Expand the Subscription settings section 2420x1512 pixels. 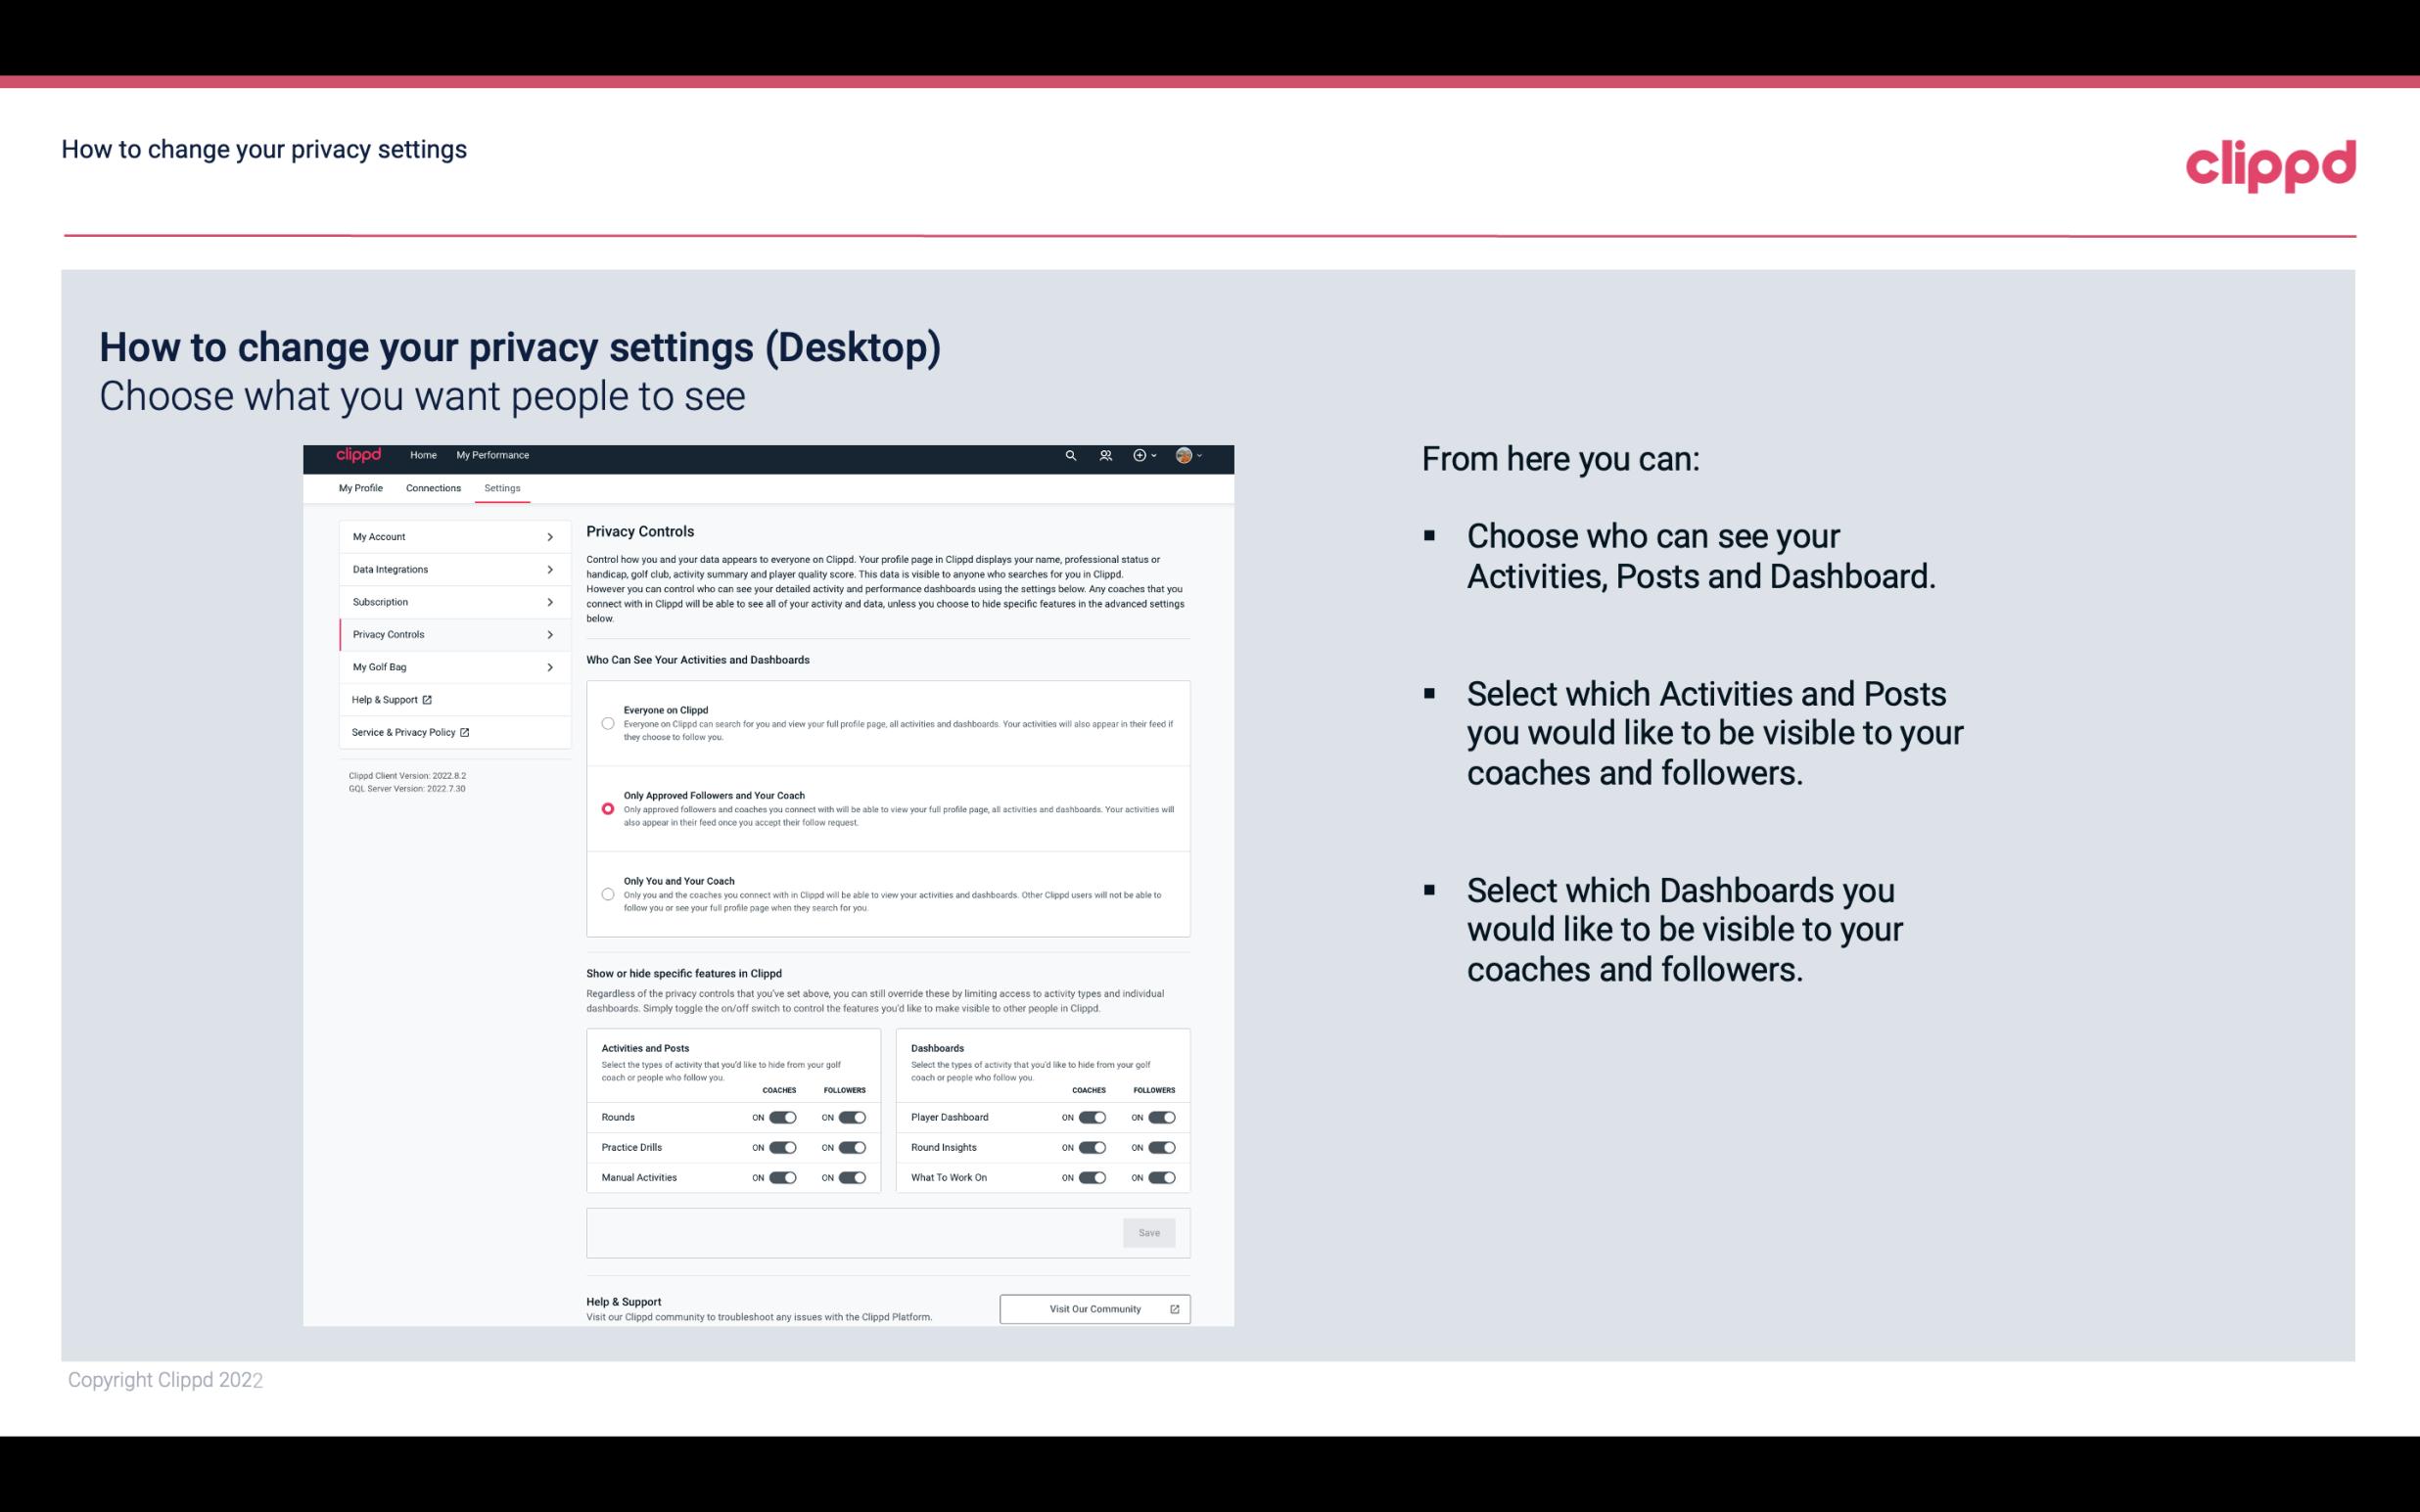coord(444,601)
